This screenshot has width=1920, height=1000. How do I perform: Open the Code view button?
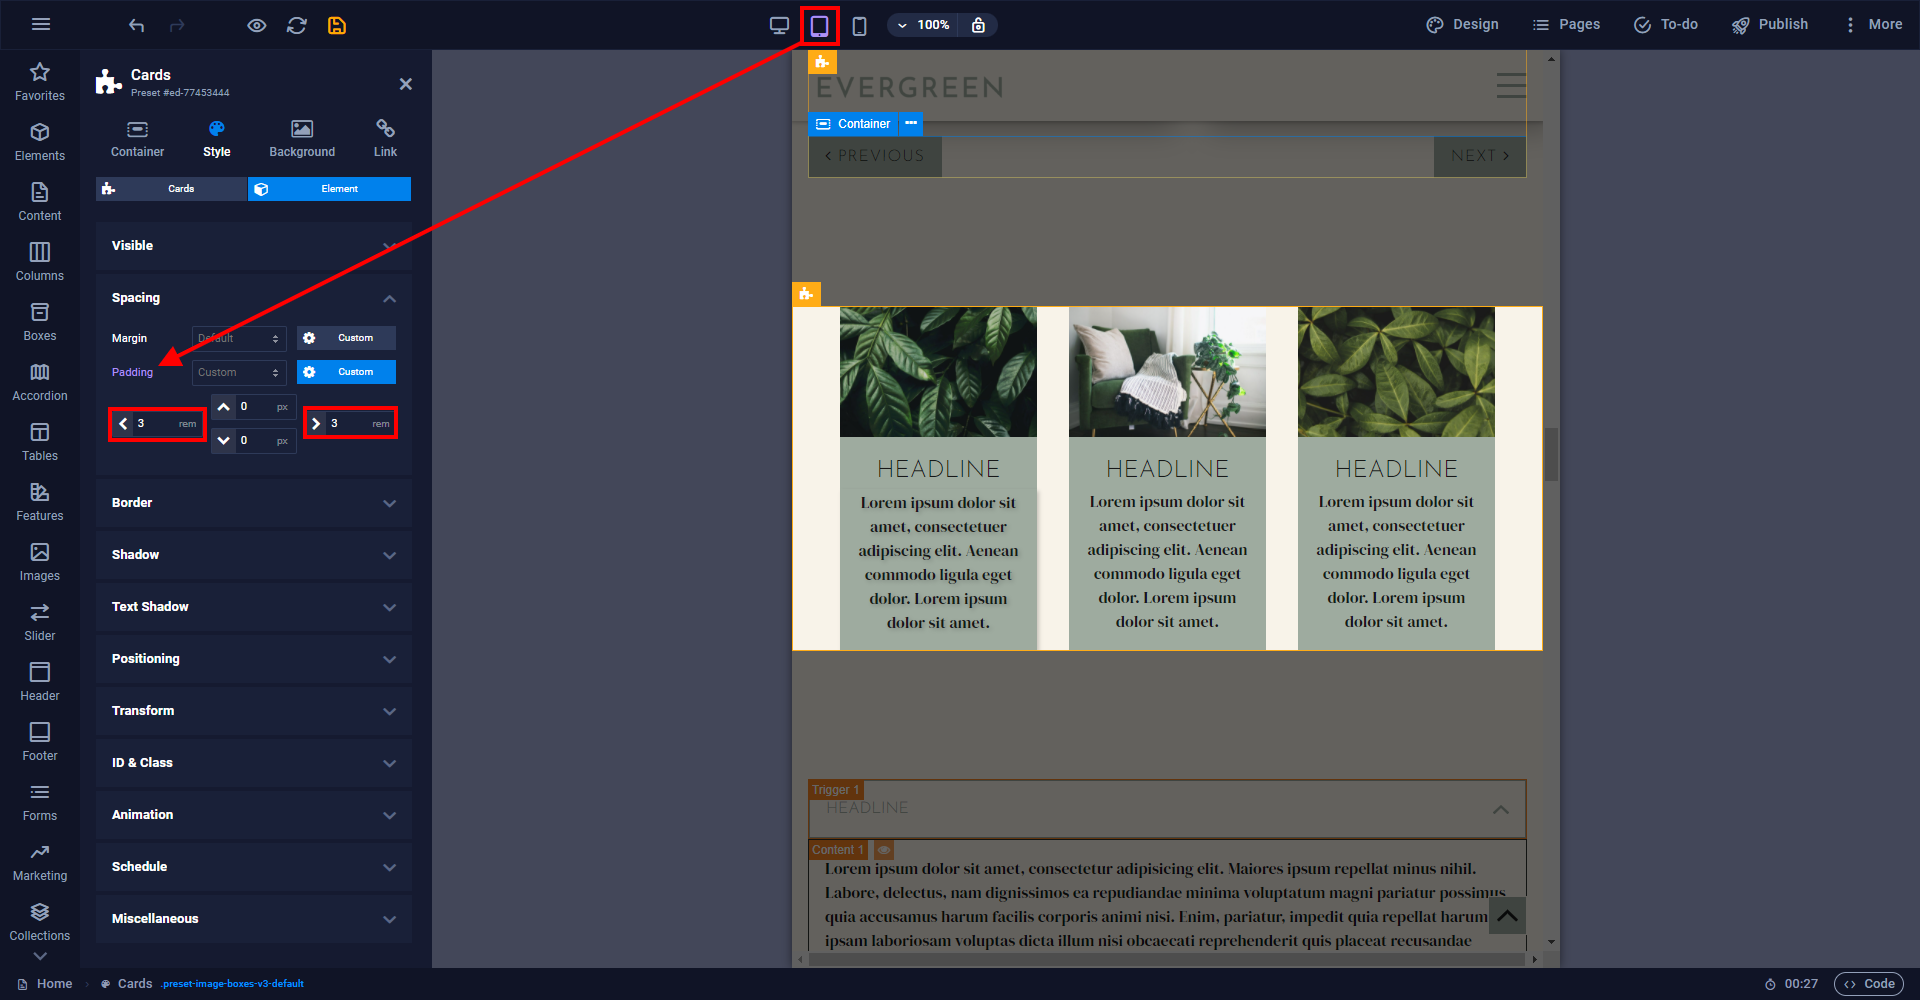pos(1870,984)
